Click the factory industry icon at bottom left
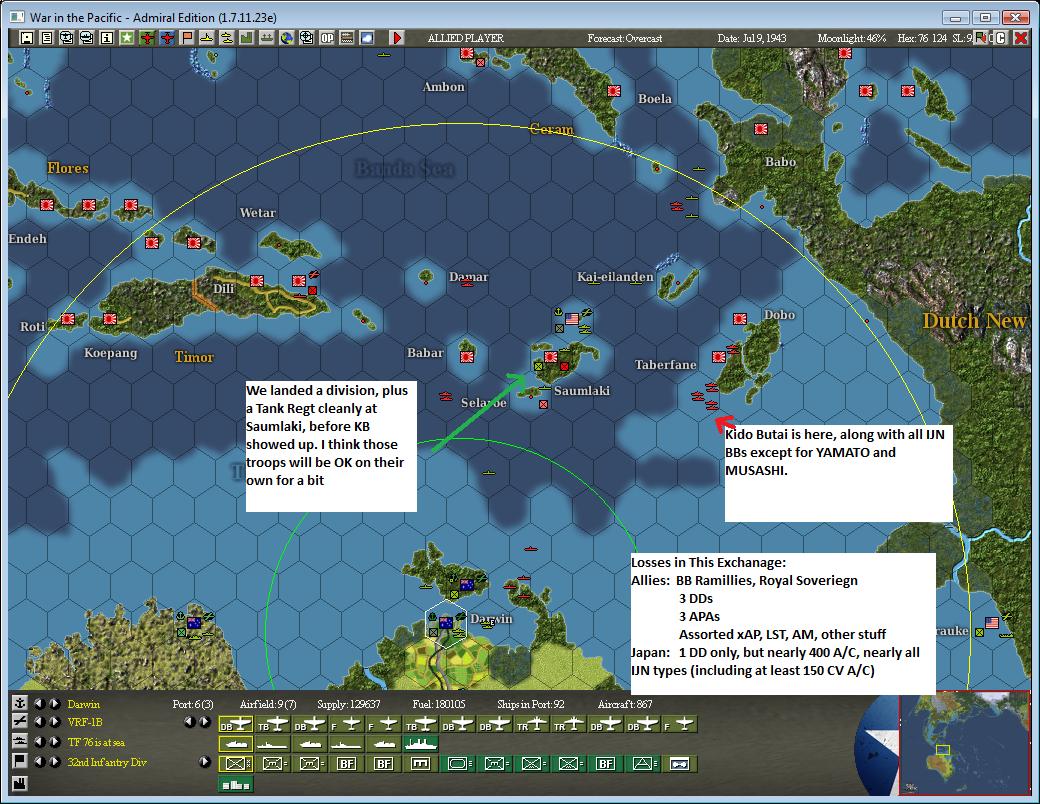 pyautogui.click(x=20, y=783)
